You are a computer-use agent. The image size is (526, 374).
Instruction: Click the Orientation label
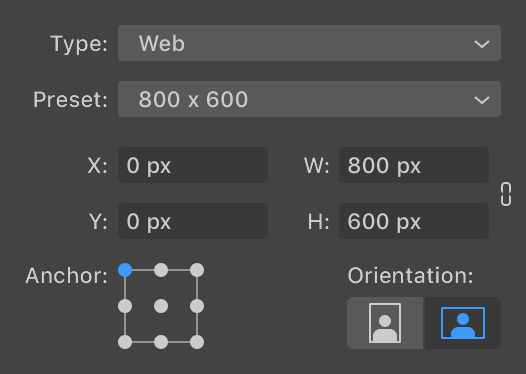pyautogui.click(x=410, y=276)
